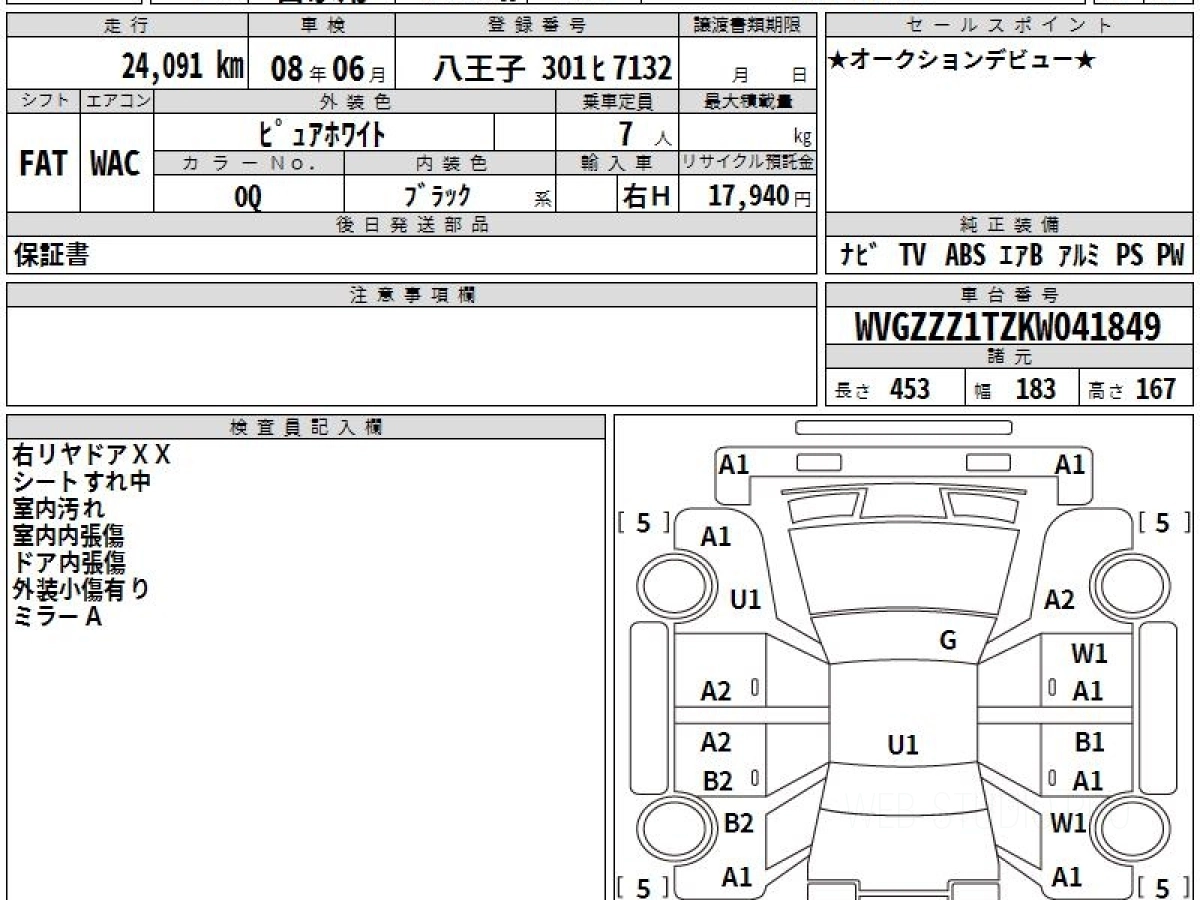The width and height of the screenshot is (1200, 900).
Task: Click the inspection date 08年06月
Action: point(327,68)
